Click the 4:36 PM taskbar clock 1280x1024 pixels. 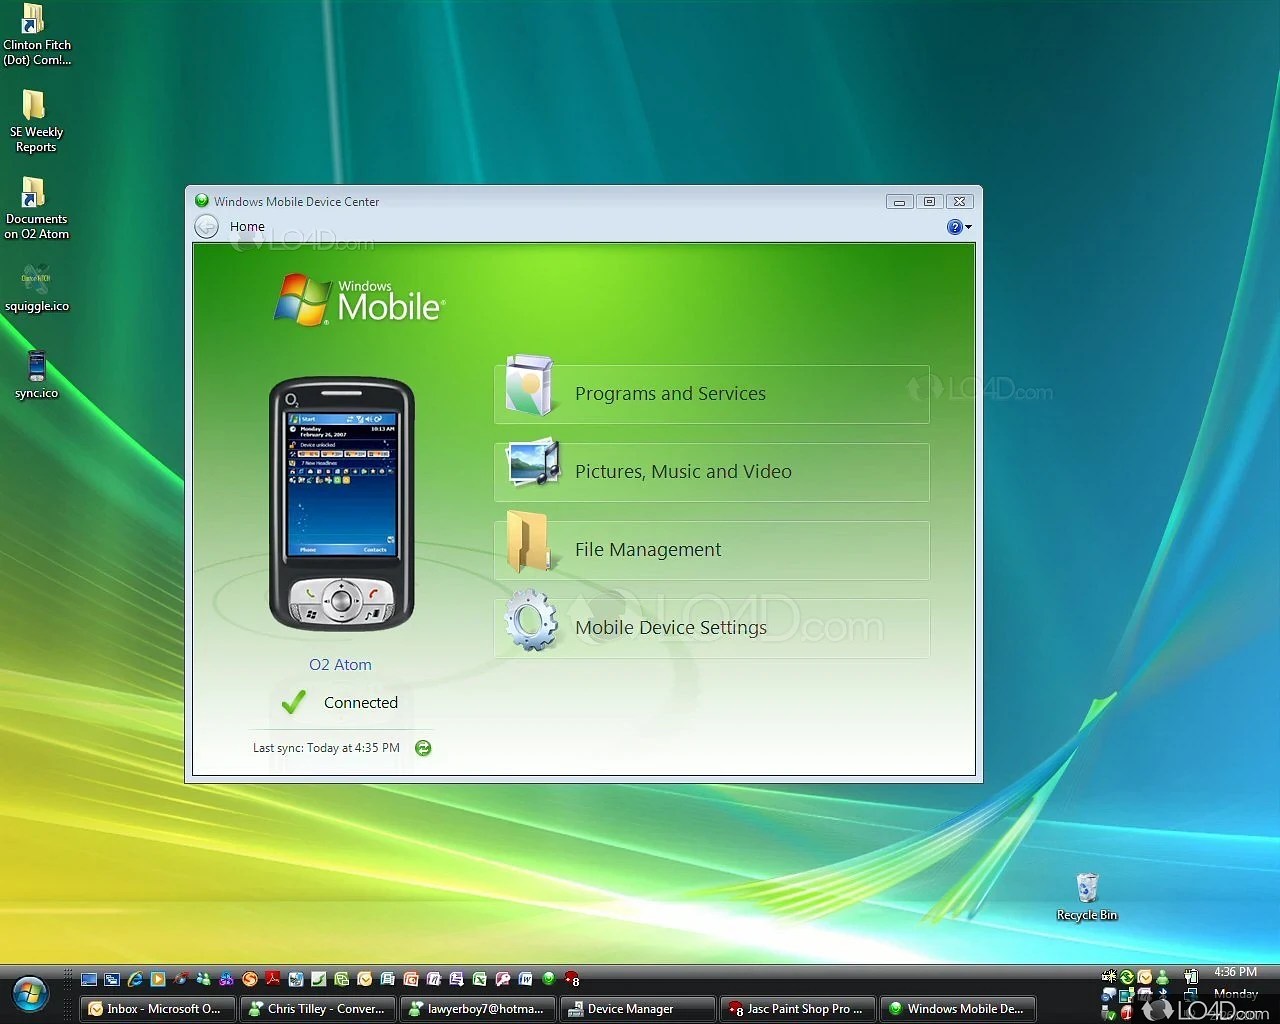pos(1234,971)
